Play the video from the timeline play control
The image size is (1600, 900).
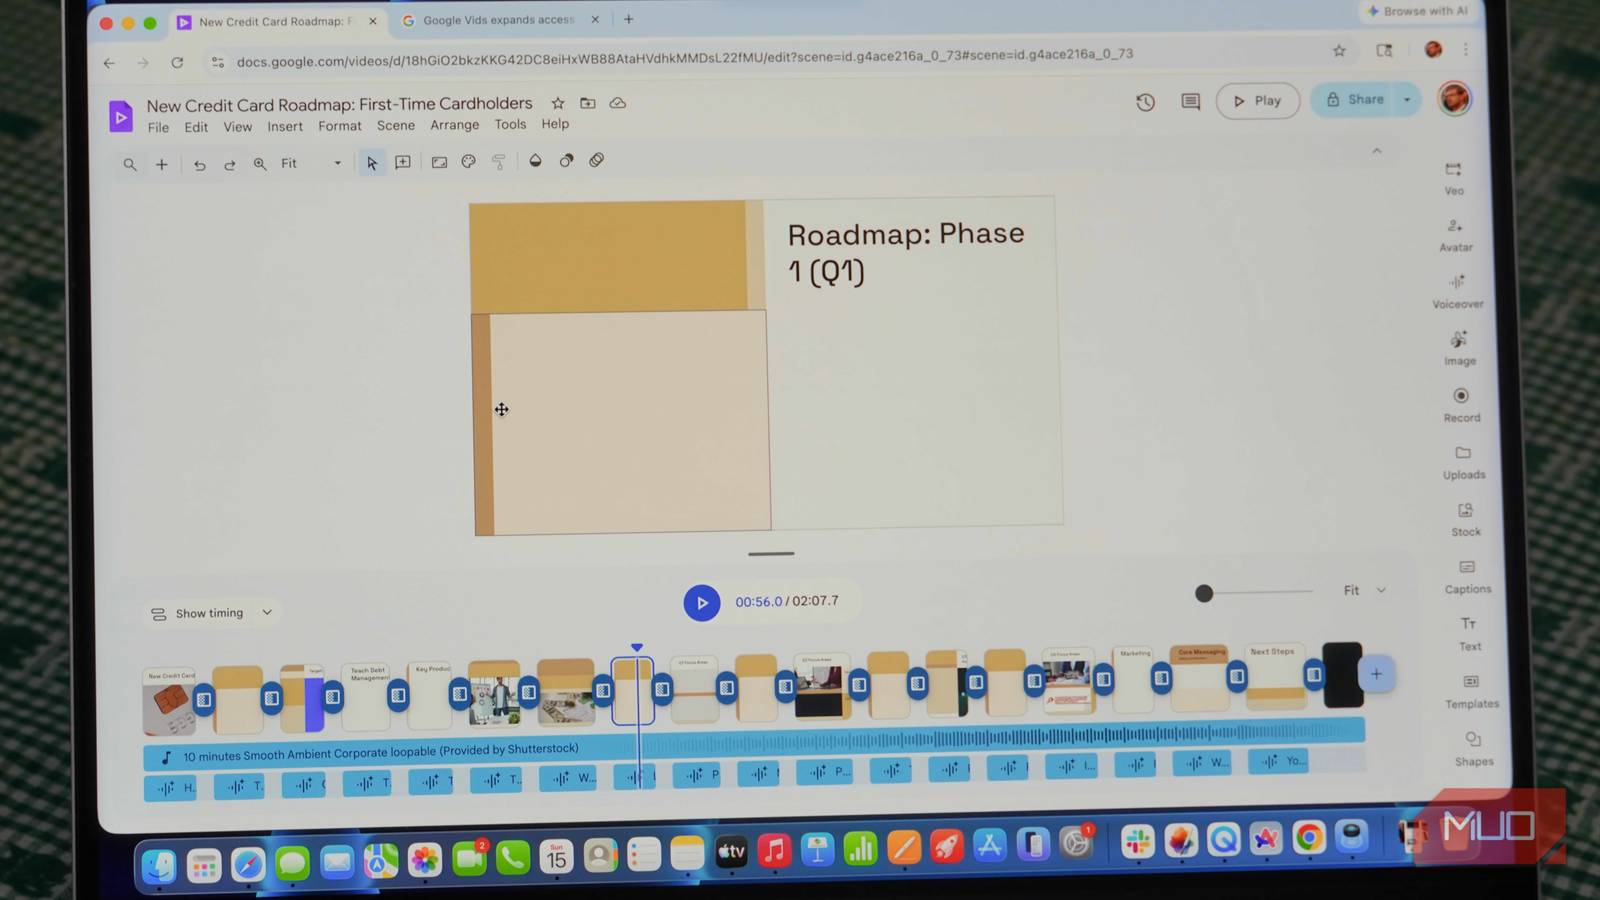point(702,602)
